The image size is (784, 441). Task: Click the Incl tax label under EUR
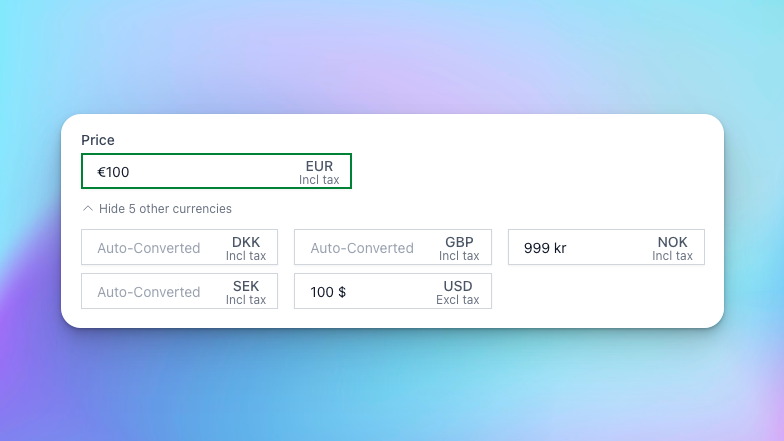tap(319, 180)
